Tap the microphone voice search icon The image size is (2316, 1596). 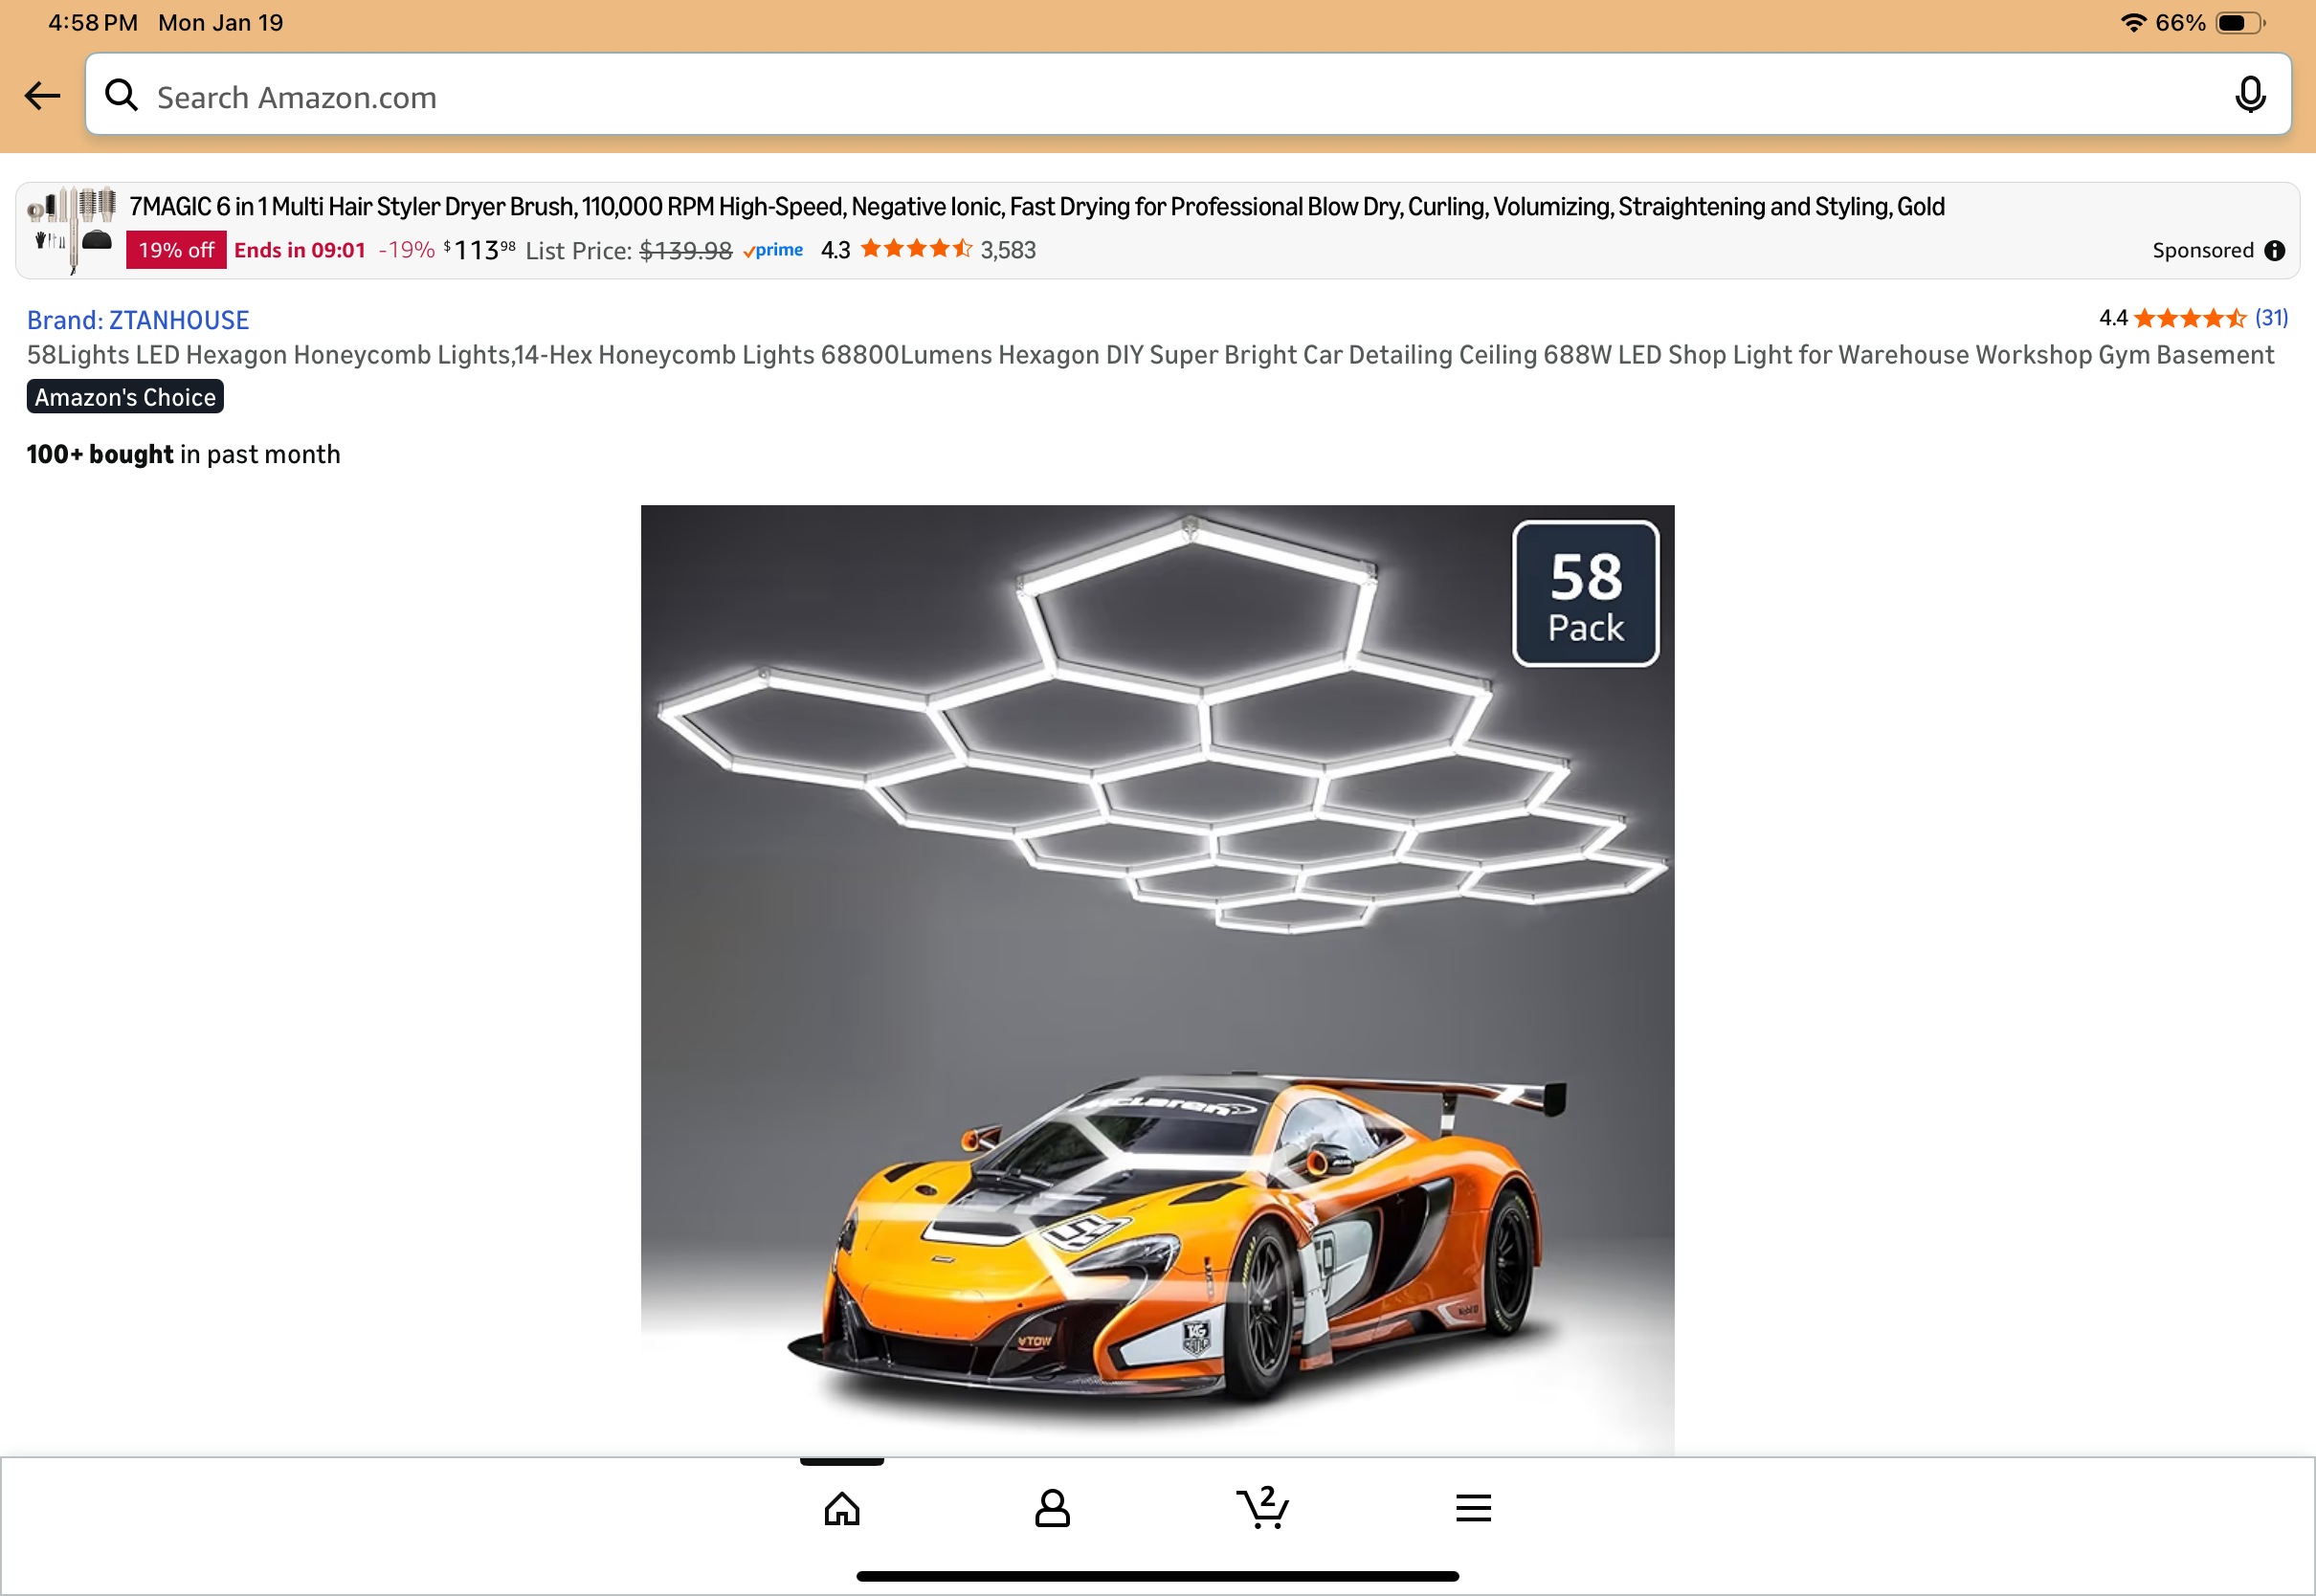[x=2250, y=95]
